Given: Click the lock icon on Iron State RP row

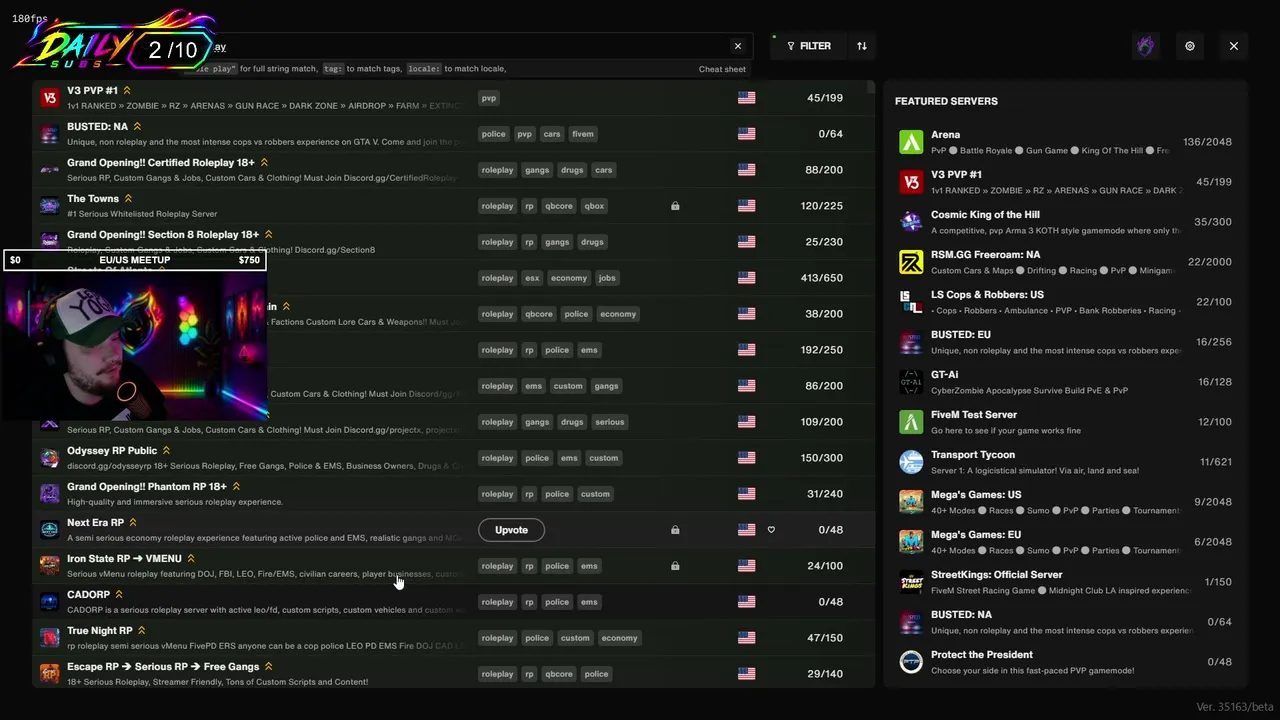Looking at the screenshot, I should click(675, 566).
